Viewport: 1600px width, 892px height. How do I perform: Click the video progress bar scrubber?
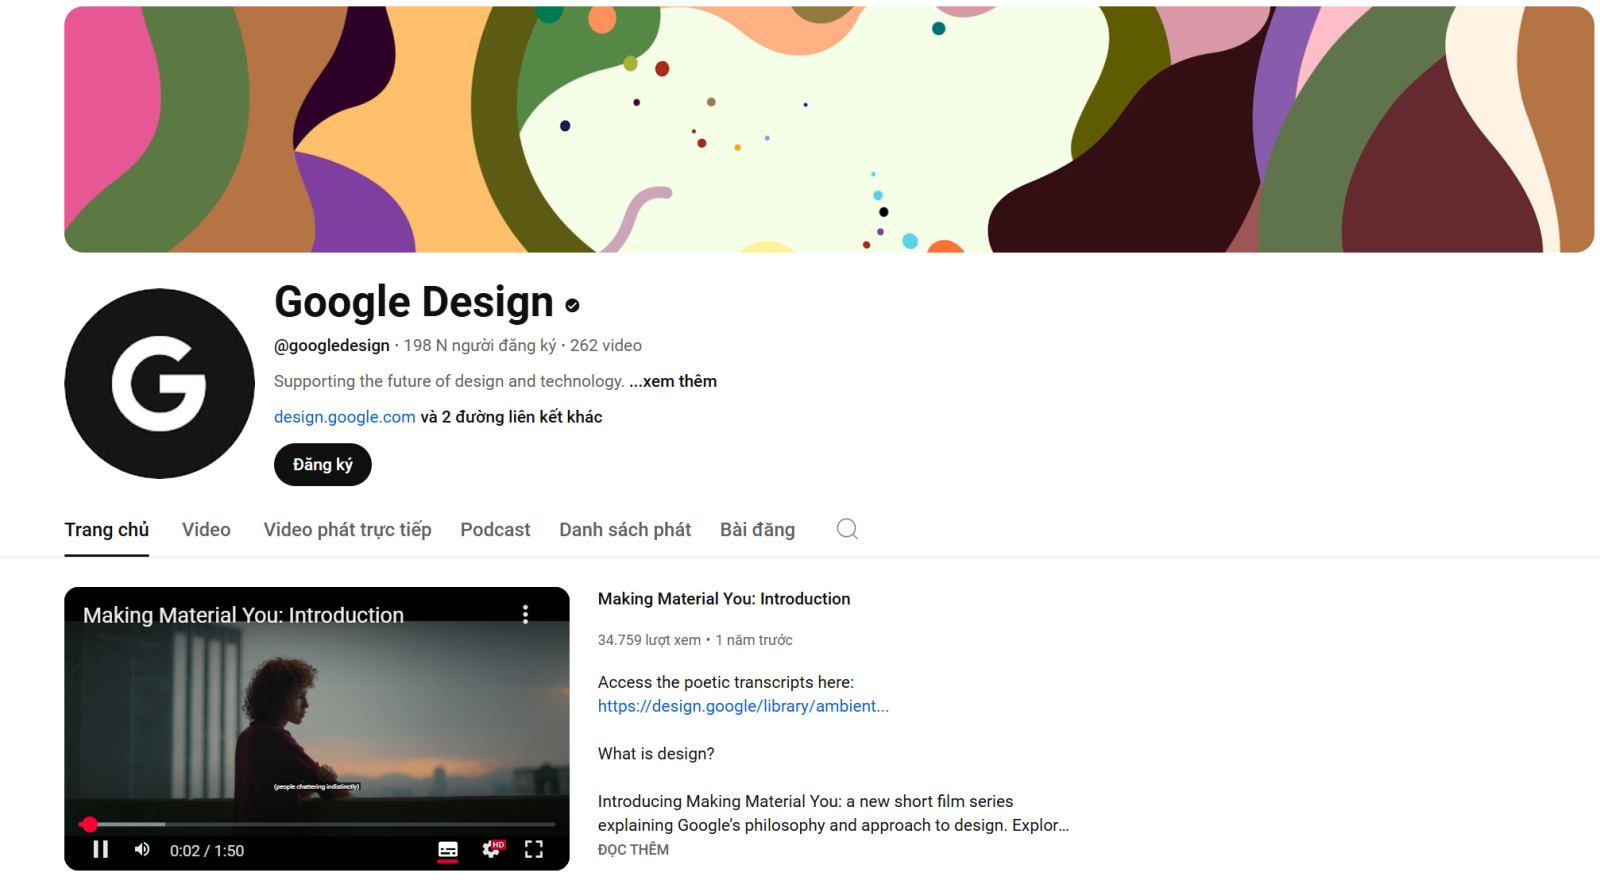coord(90,824)
